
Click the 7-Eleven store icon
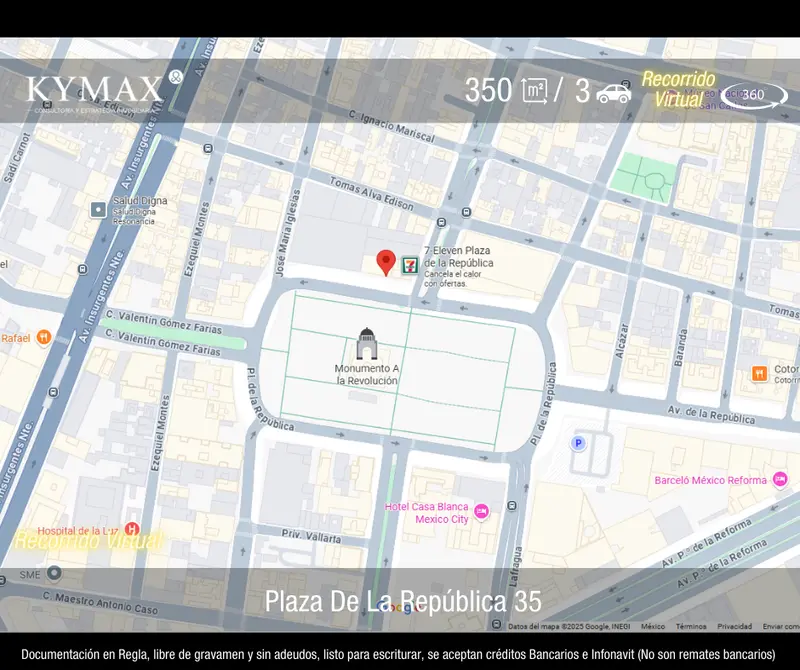(410, 265)
